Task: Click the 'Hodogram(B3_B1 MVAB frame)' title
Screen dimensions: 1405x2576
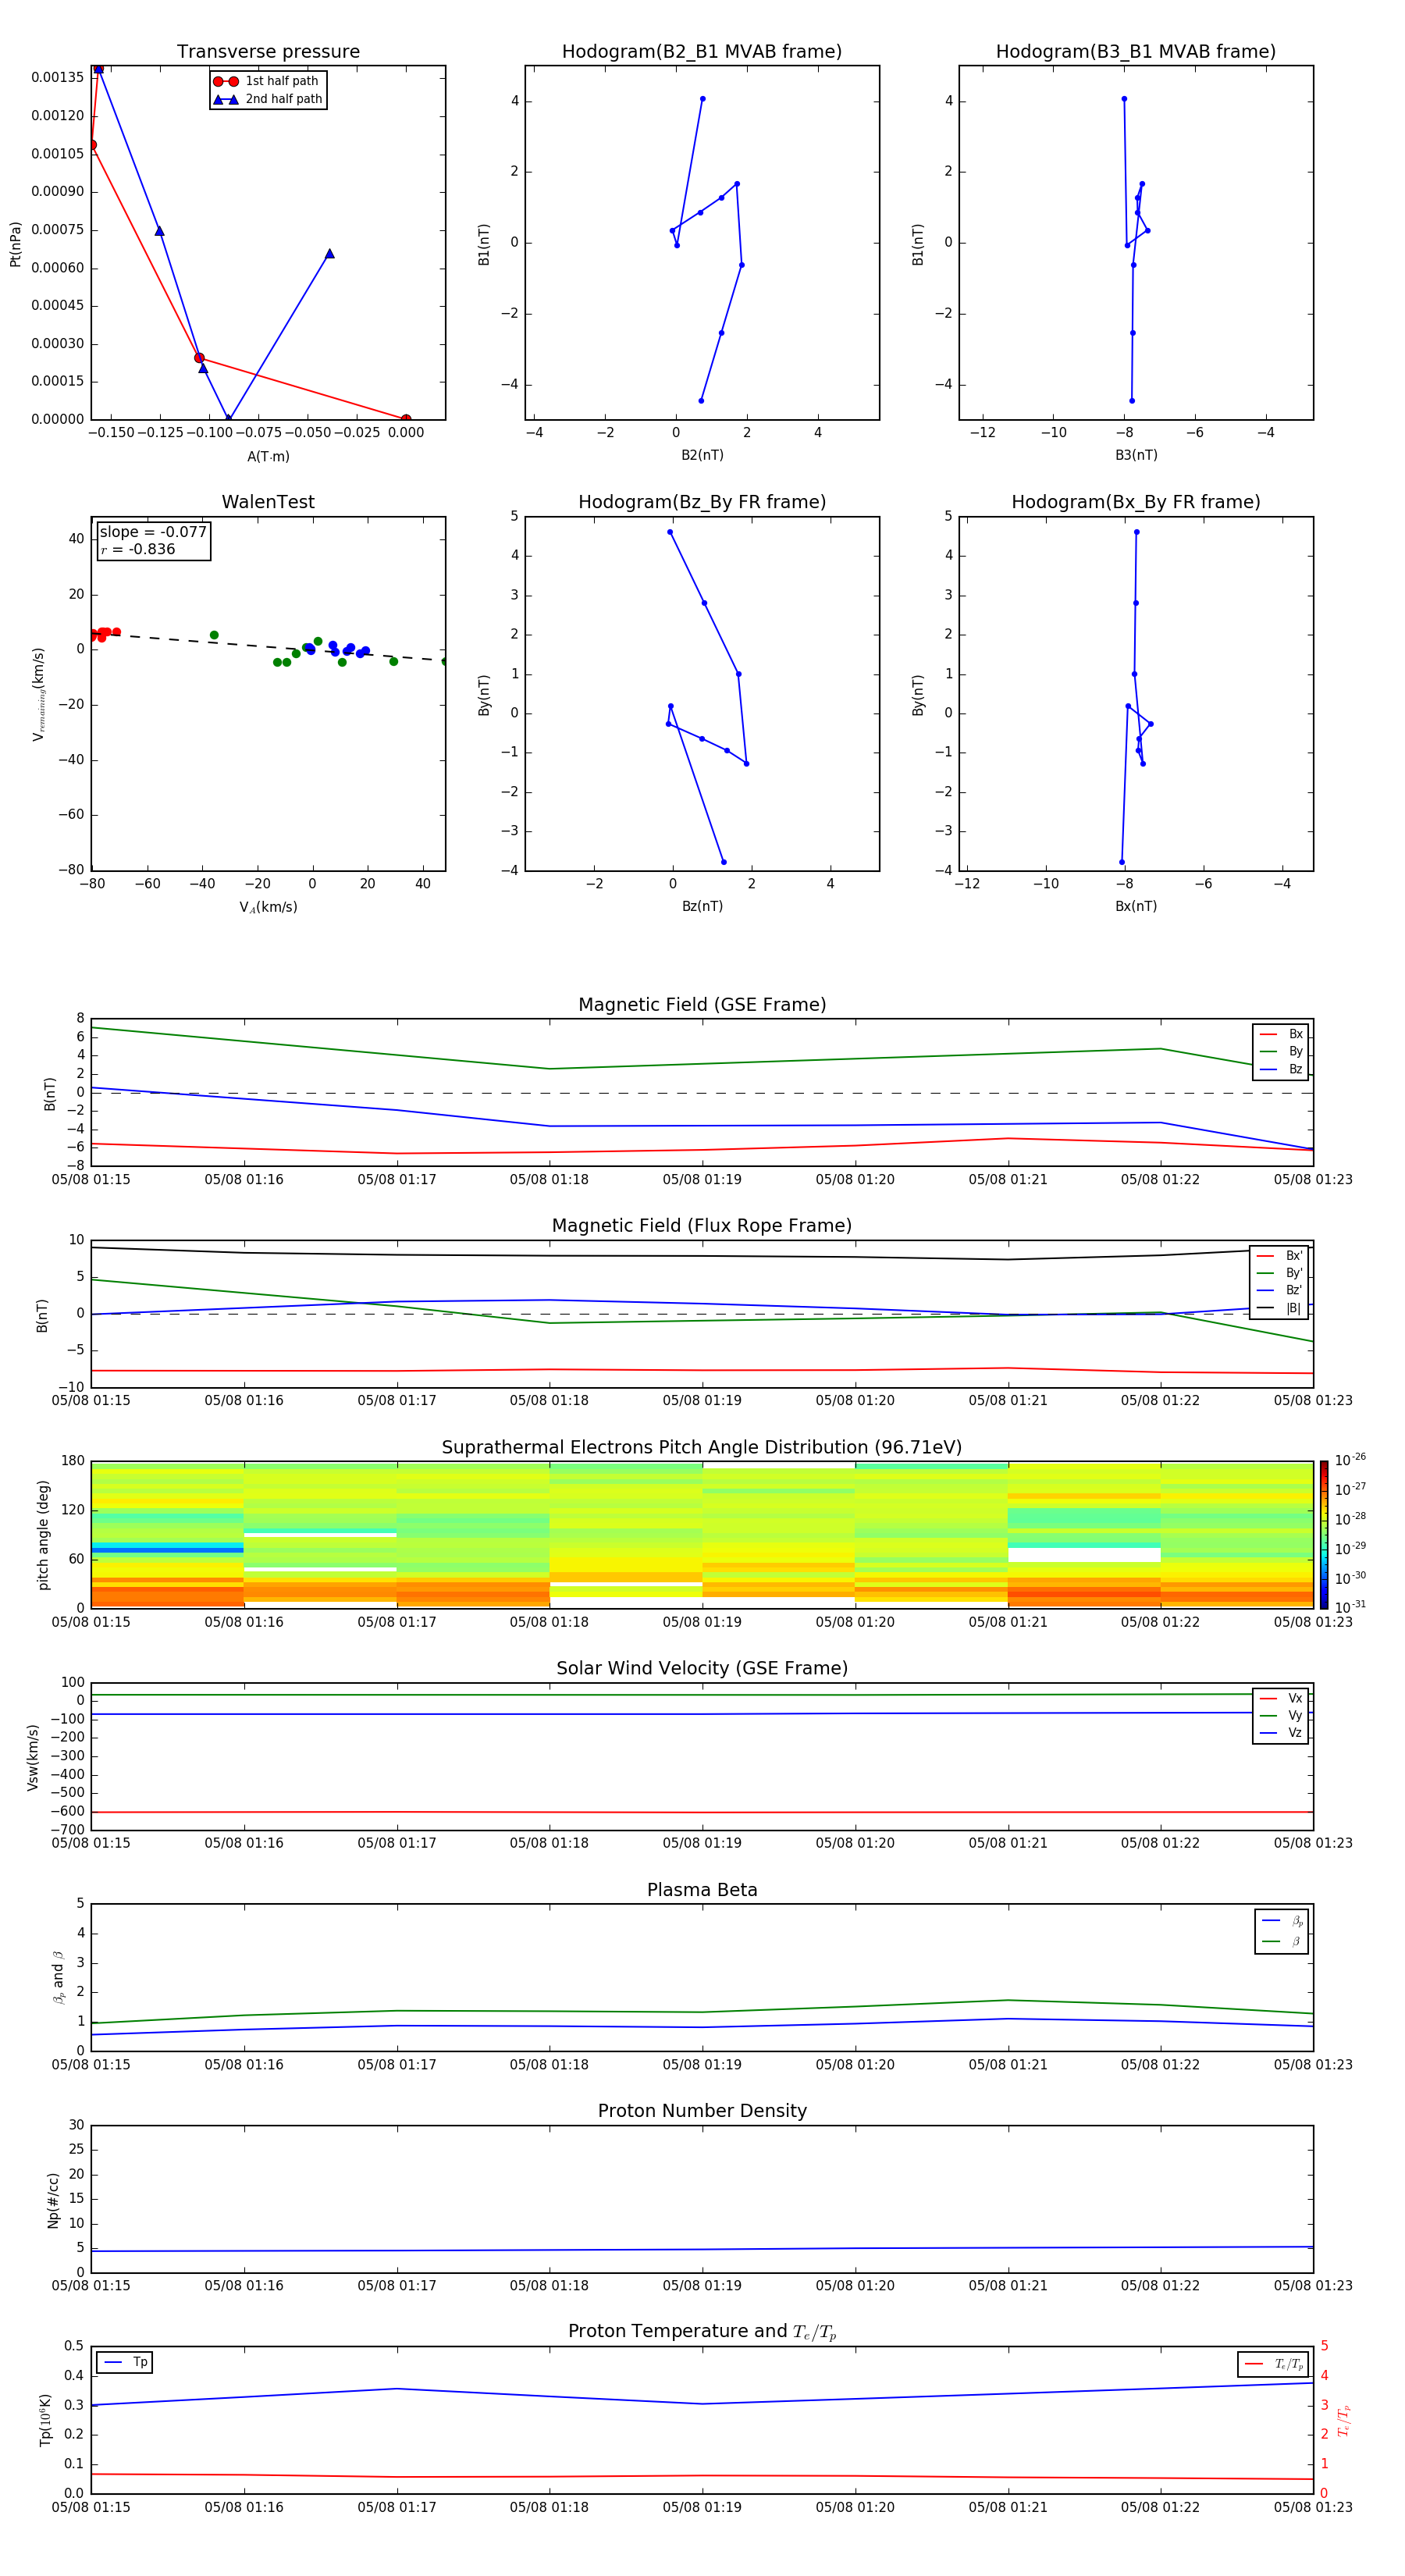Action: pos(1136,52)
